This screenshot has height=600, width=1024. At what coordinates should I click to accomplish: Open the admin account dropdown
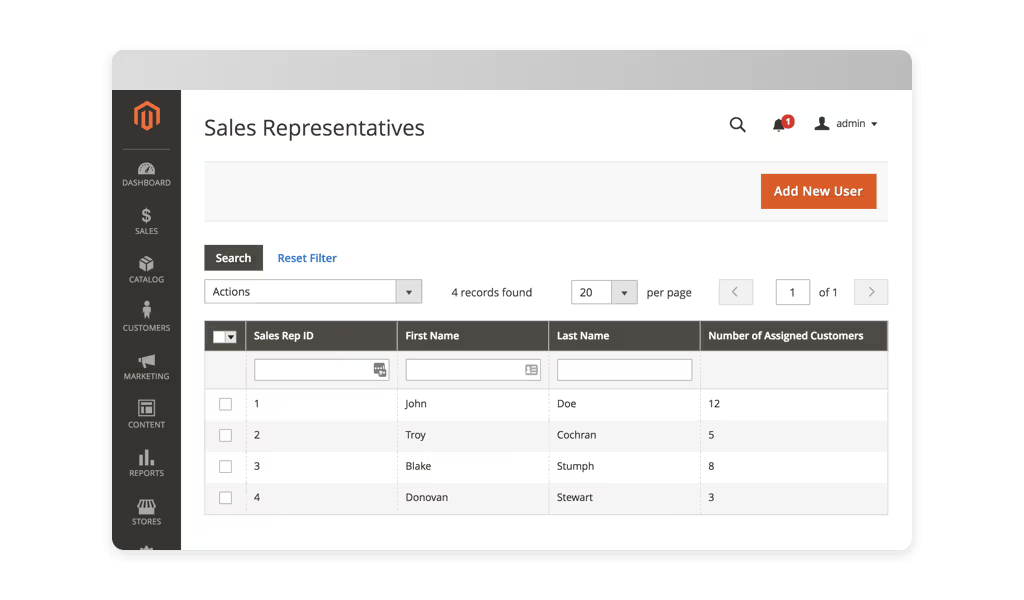(x=846, y=124)
